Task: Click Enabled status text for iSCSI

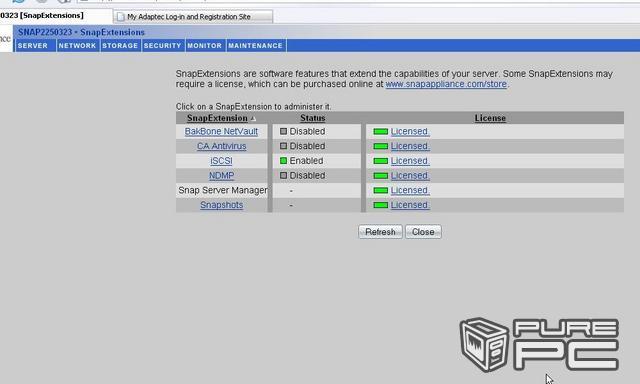Action: click(306, 161)
